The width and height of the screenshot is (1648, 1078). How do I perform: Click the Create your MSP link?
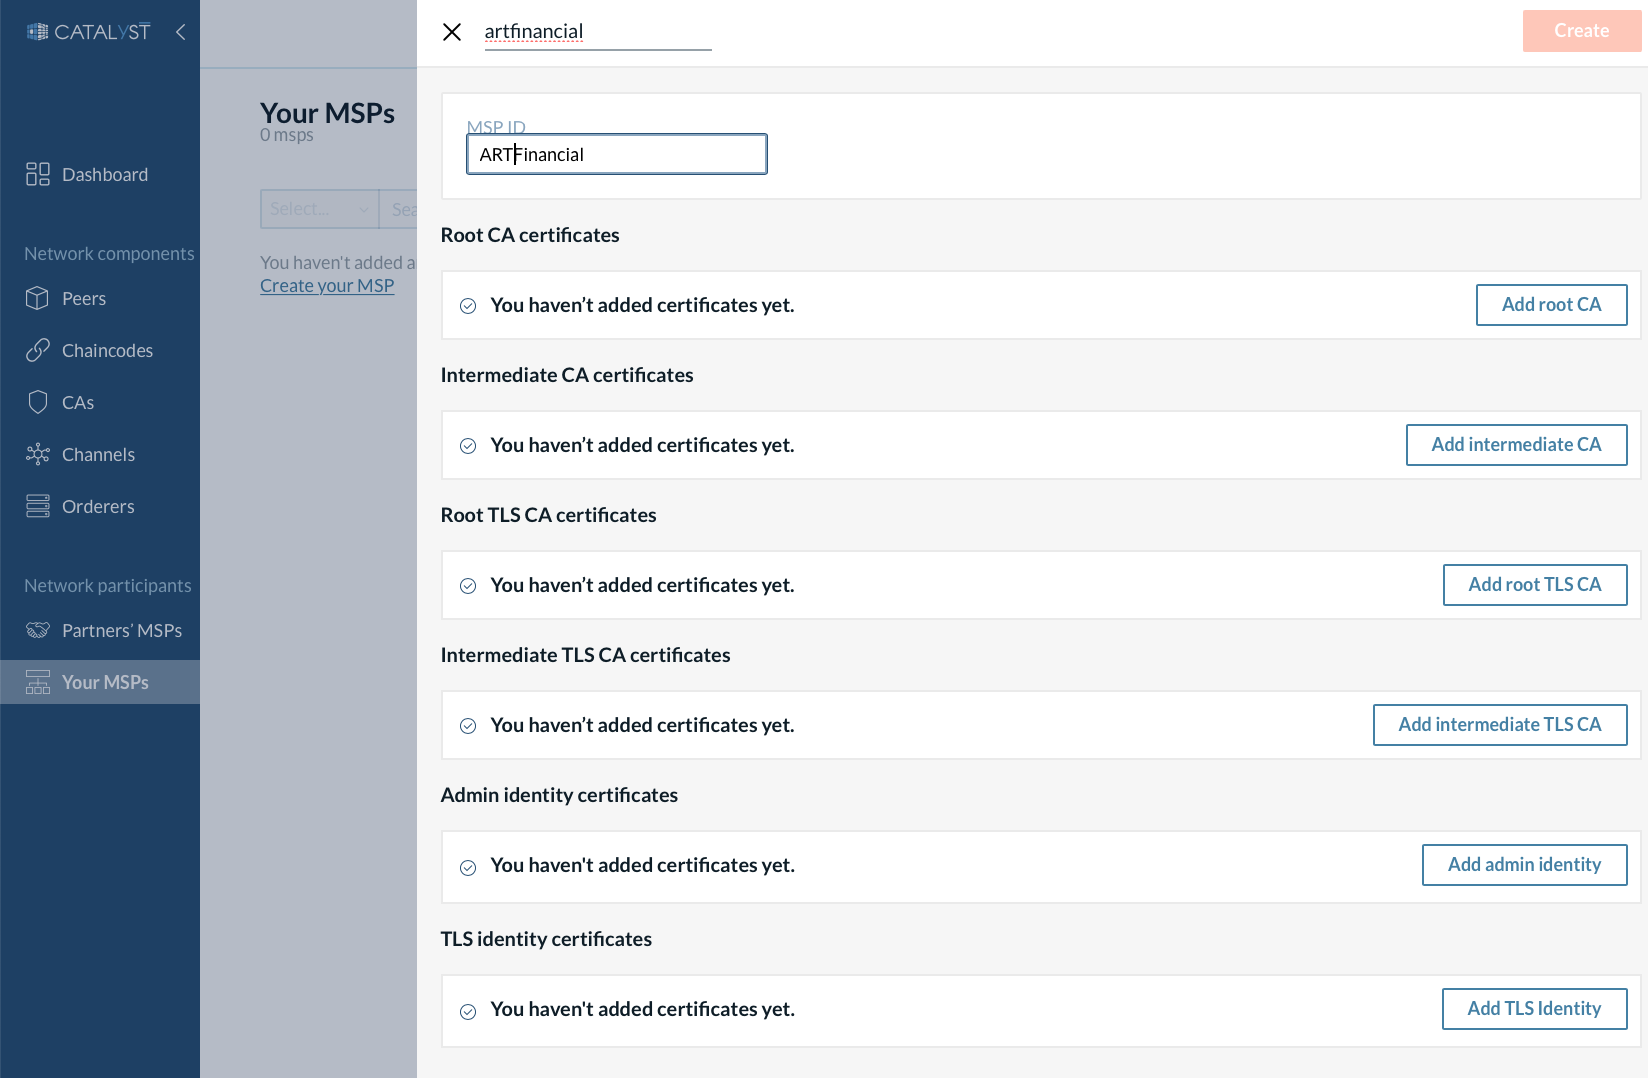click(x=327, y=285)
